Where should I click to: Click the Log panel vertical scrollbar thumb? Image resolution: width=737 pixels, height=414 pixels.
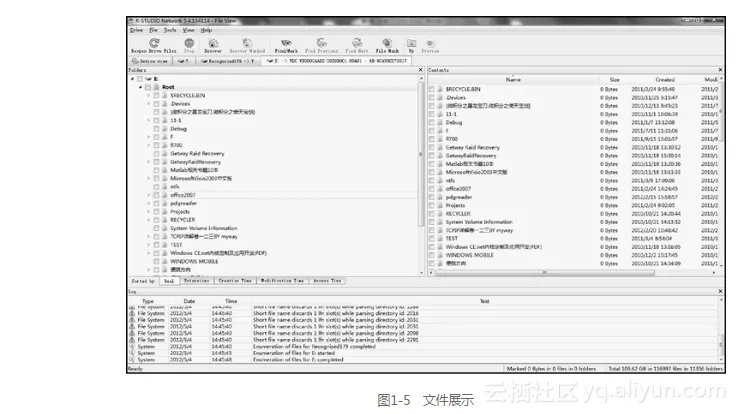[720, 344]
